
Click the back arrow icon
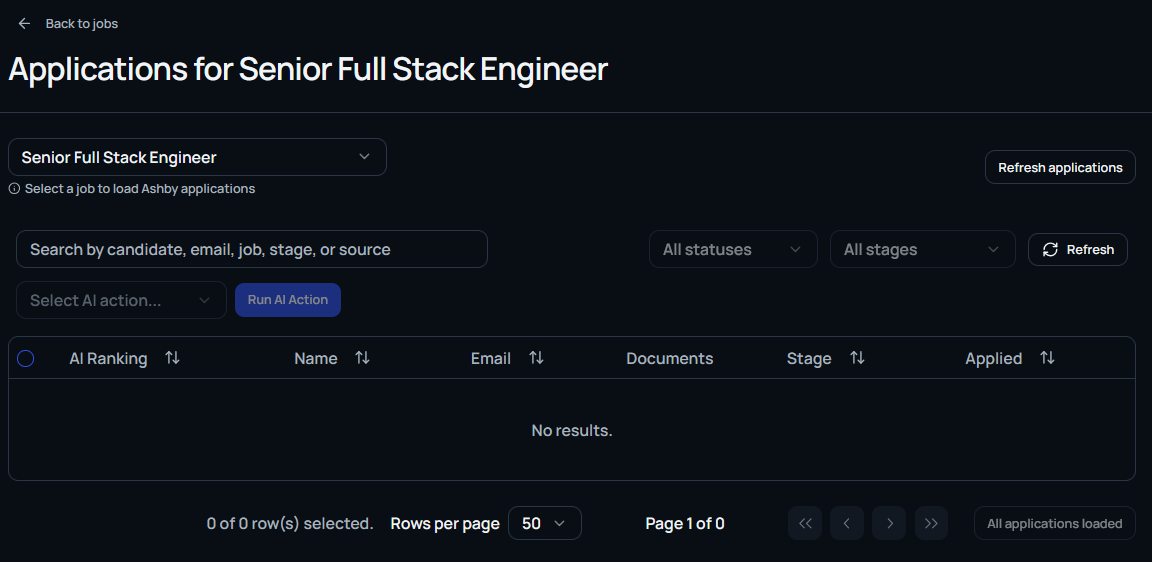click(x=25, y=24)
